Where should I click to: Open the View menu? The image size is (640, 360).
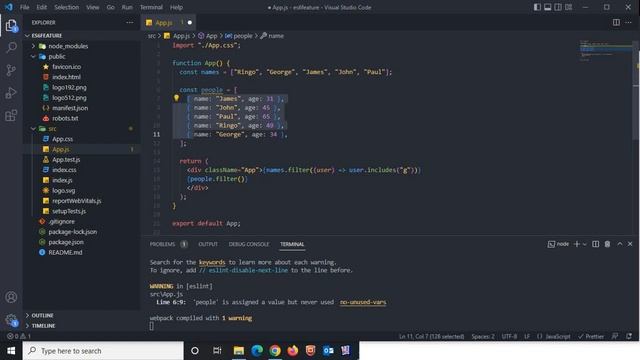coord(93,7)
